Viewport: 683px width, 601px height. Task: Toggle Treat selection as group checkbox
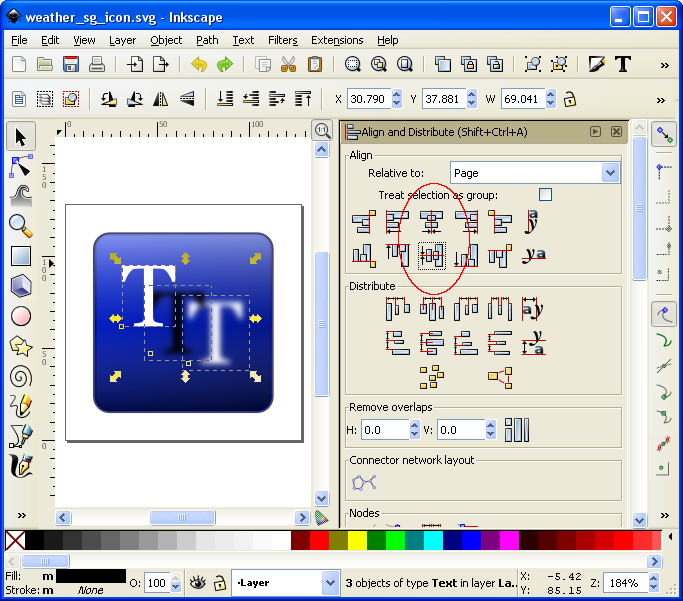[545, 194]
